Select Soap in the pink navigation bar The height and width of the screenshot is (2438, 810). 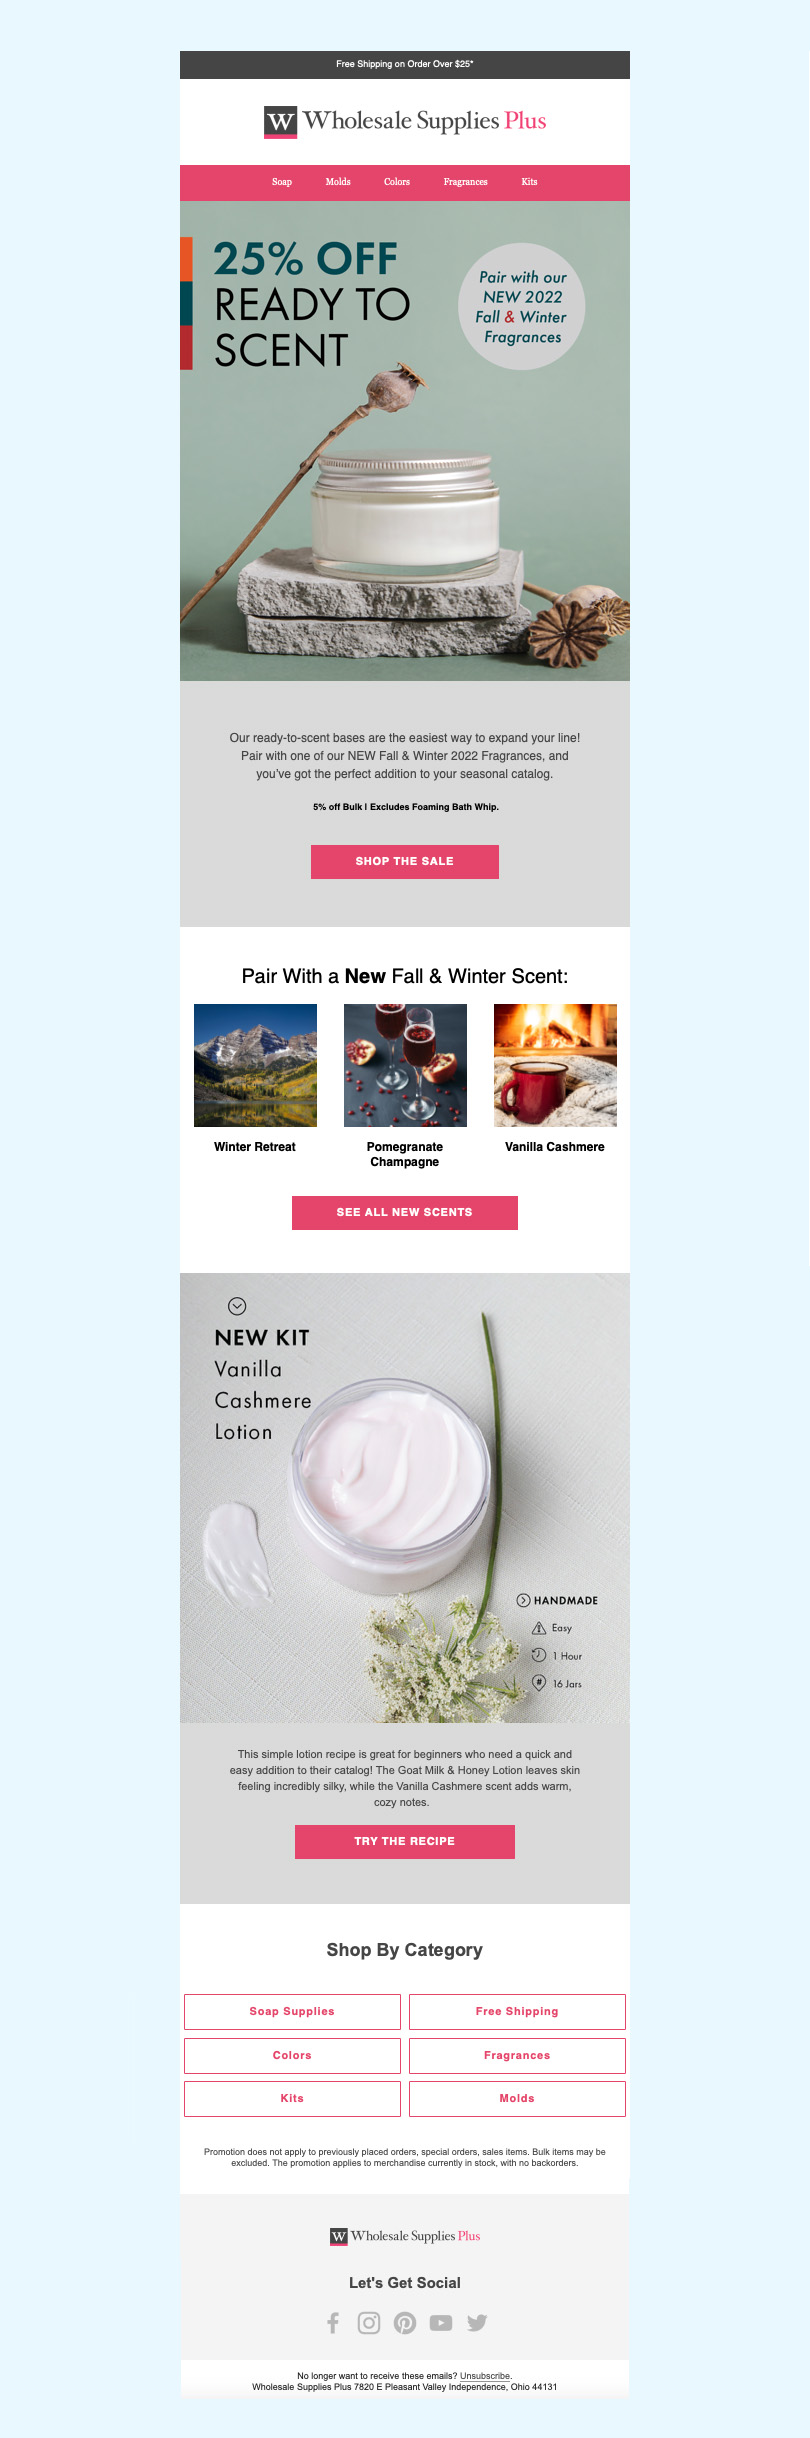pyautogui.click(x=282, y=182)
